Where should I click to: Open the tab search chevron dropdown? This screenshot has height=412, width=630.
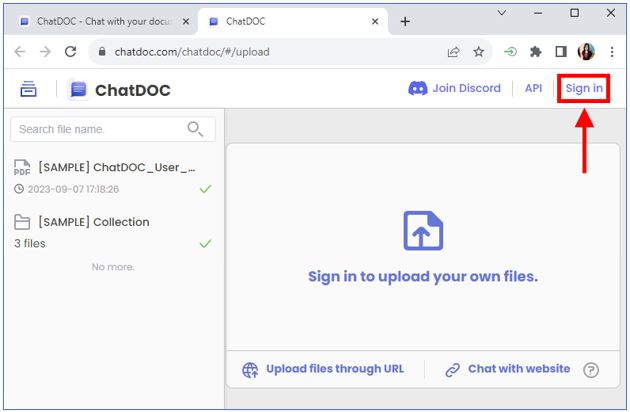501,13
